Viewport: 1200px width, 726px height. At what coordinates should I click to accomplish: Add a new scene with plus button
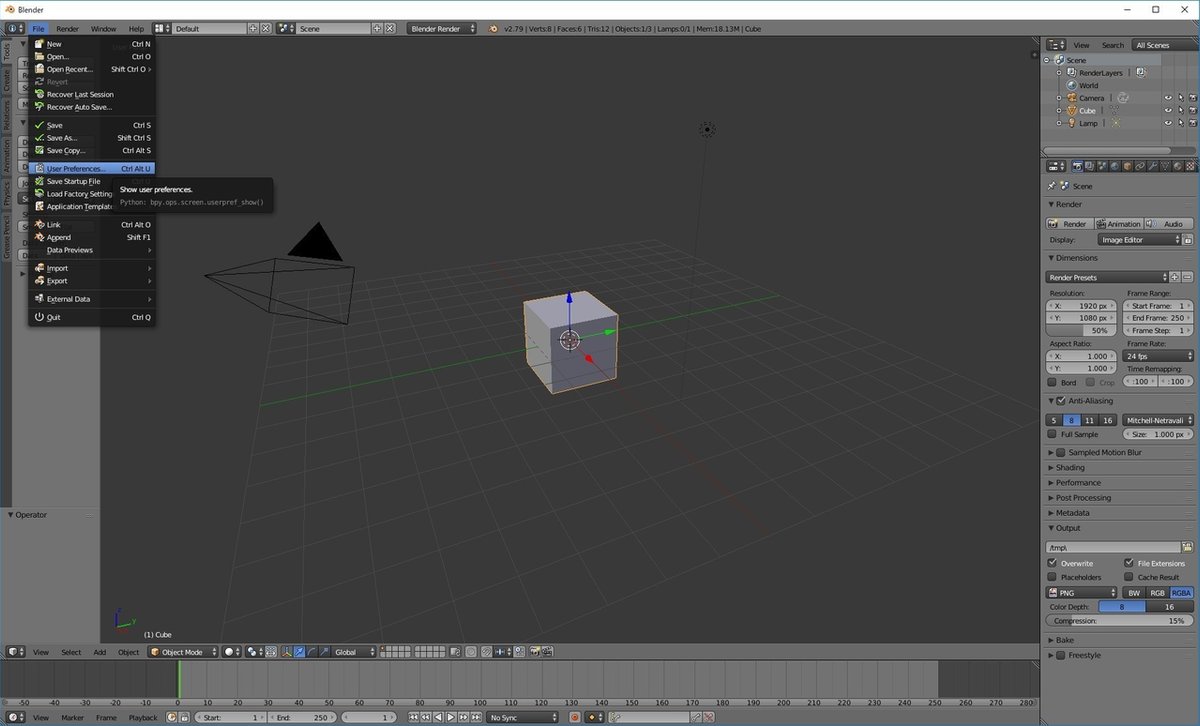[377, 29]
